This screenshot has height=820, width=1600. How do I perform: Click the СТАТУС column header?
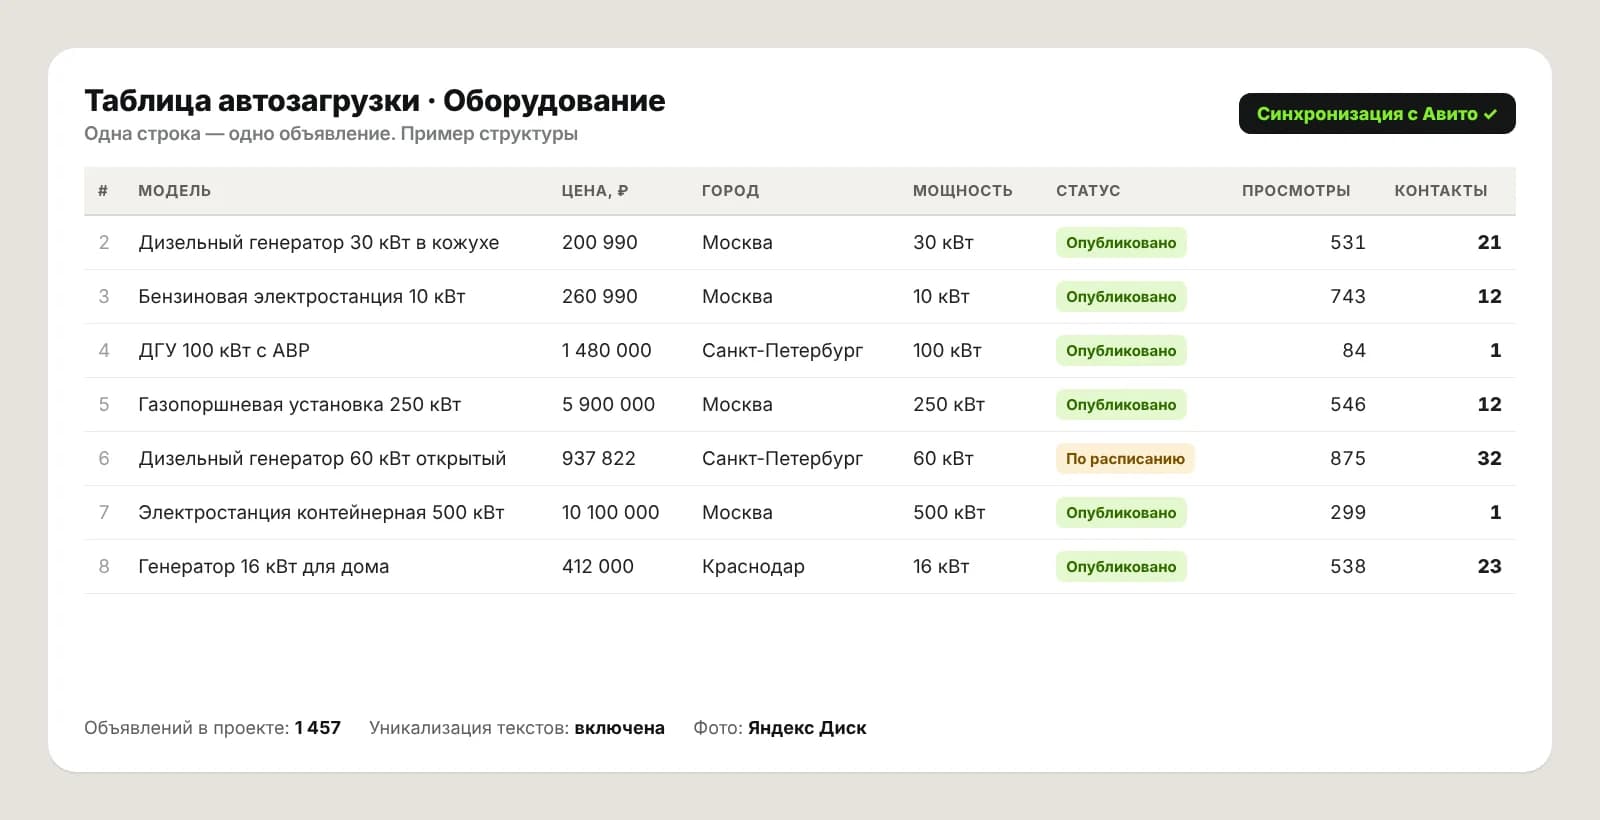point(1088,191)
